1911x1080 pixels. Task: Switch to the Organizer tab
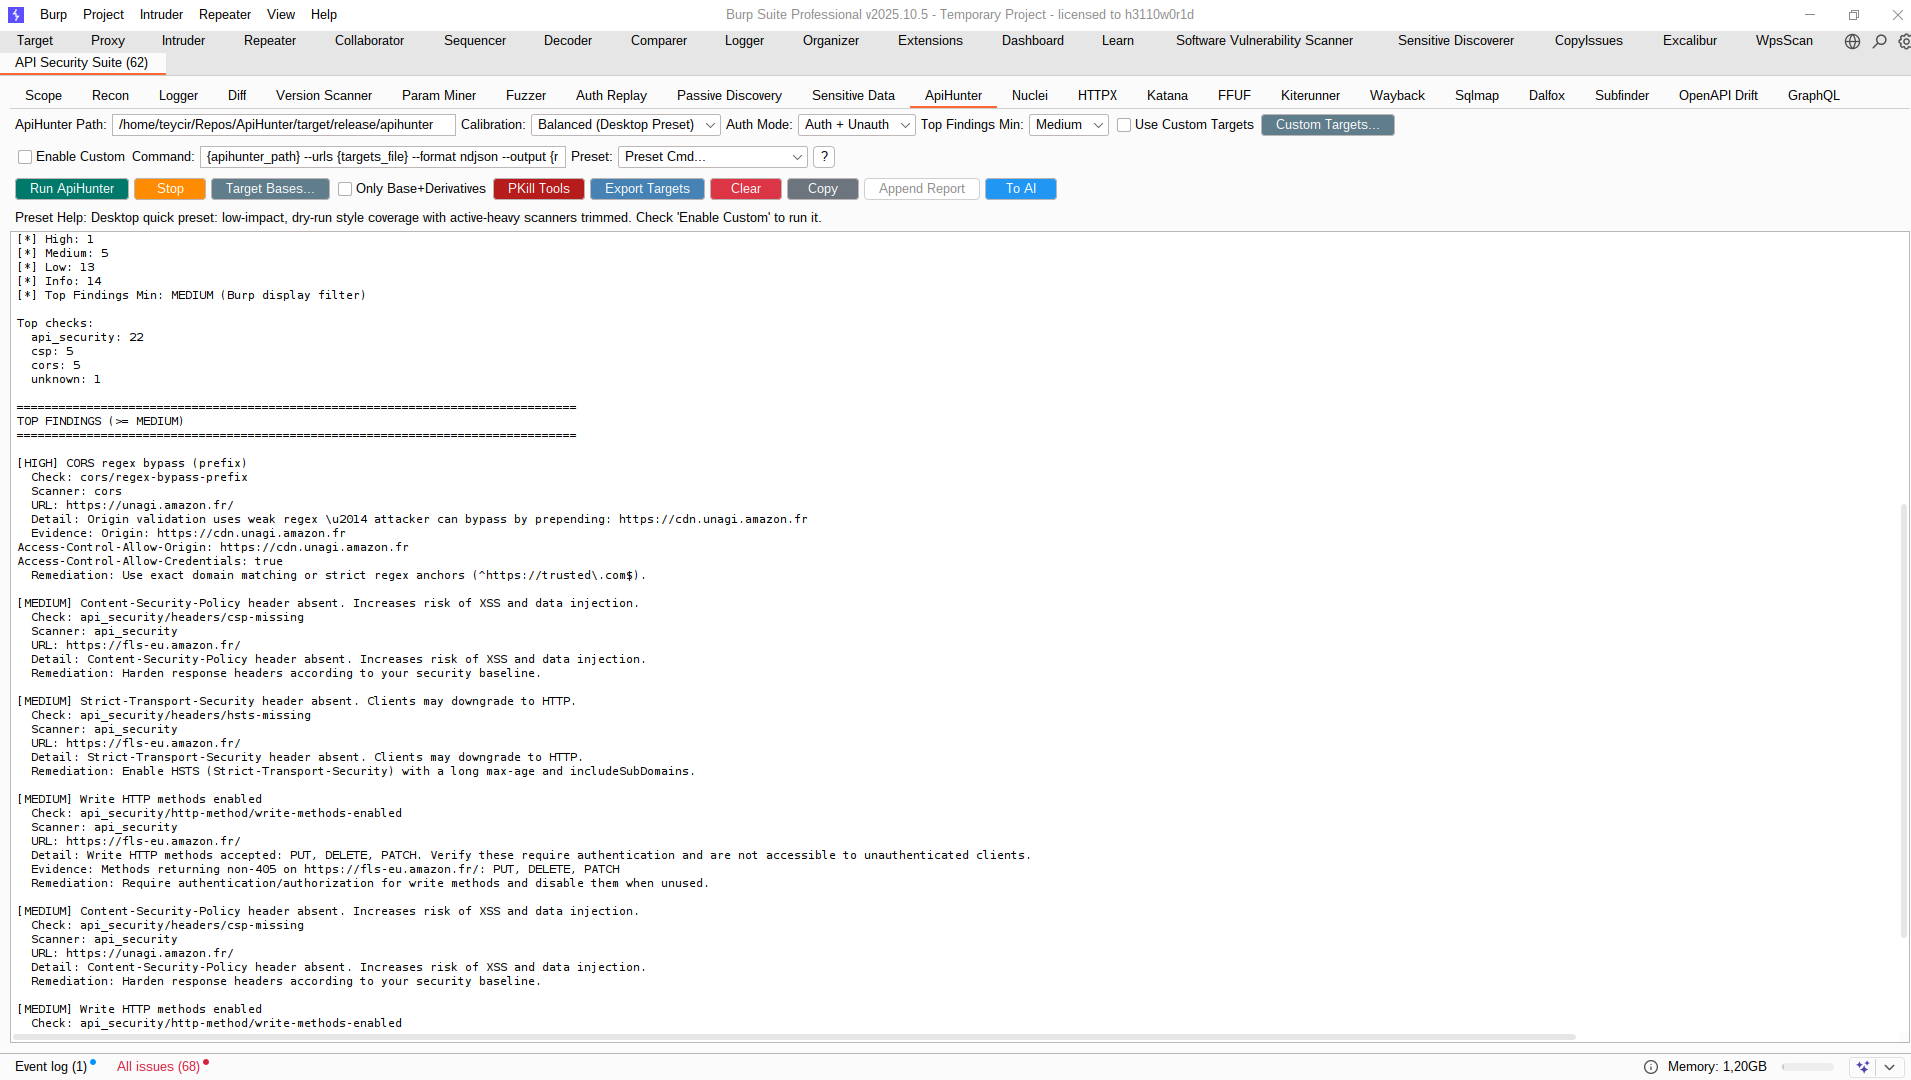(831, 41)
